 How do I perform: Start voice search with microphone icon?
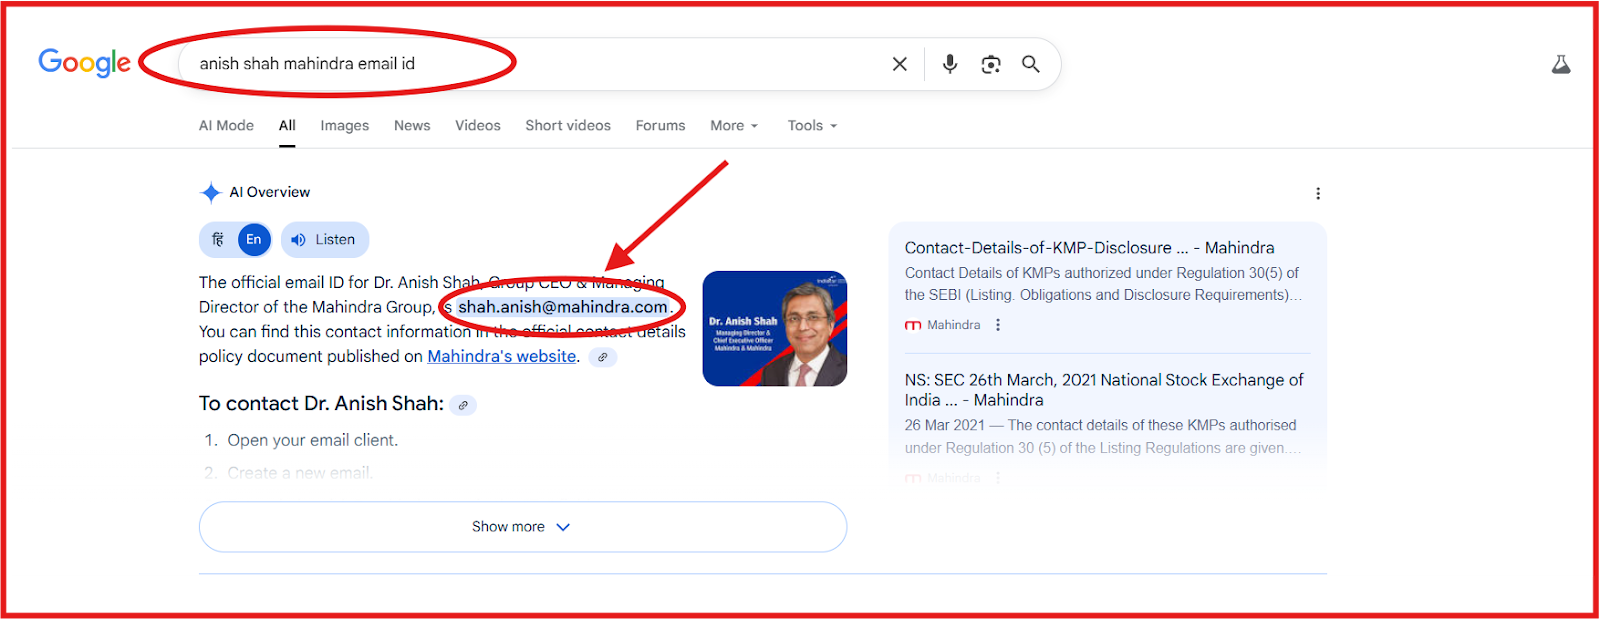point(950,64)
